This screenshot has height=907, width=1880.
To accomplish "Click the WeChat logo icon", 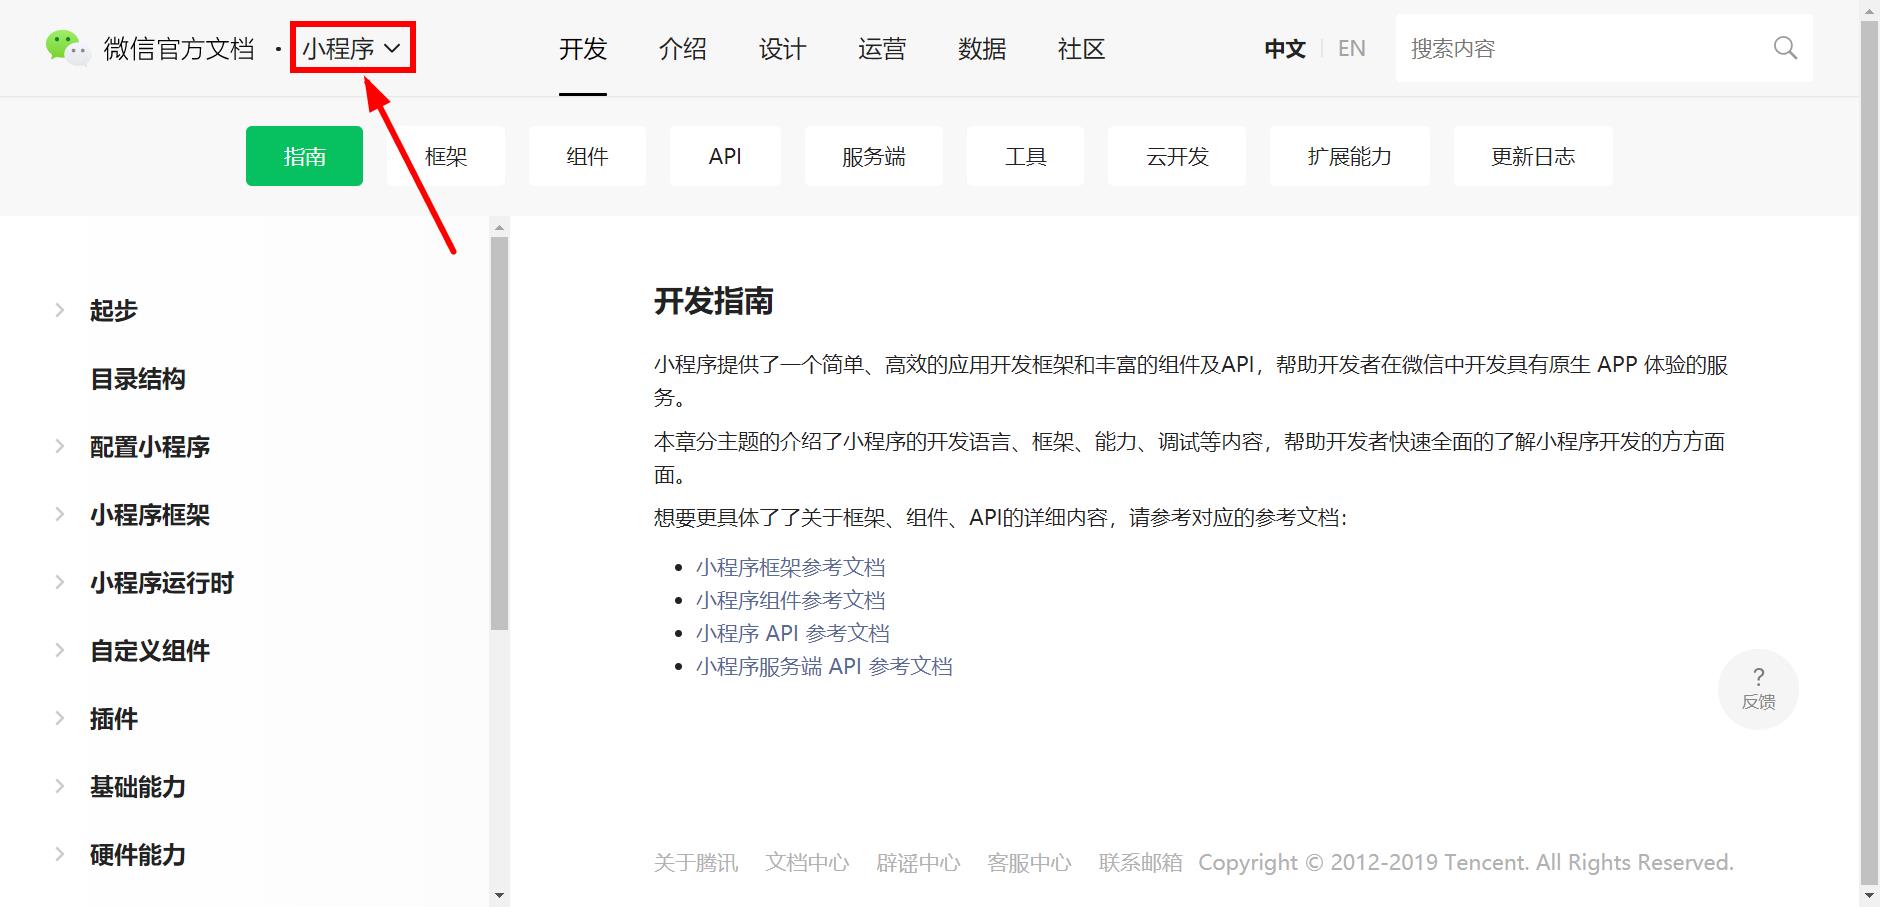I will click(66, 46).
